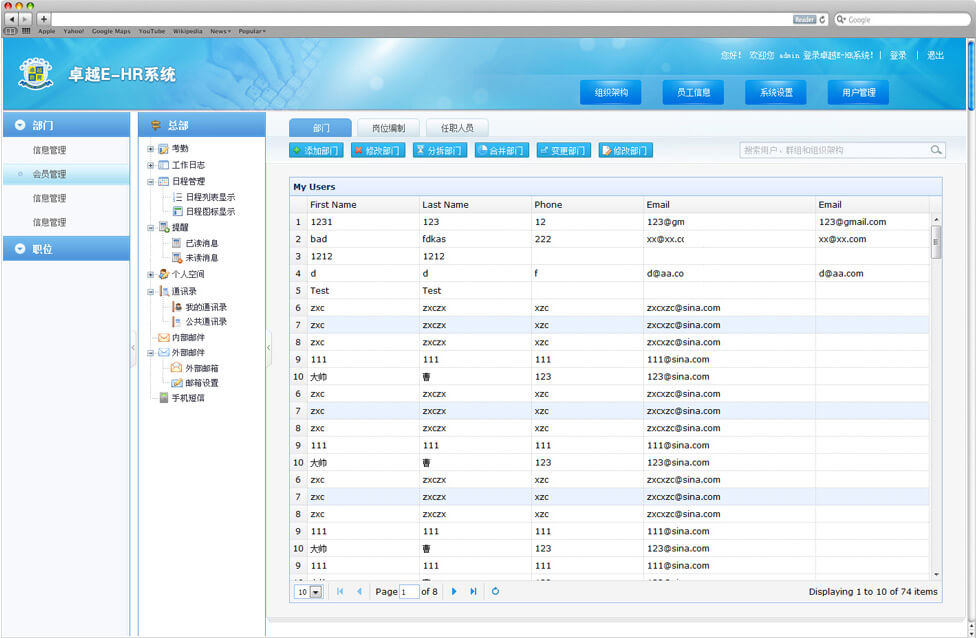The height and width of the screenshot is (638, 976).
Task: Switch to the 任职人员 tab
Action: (x=457, y=128)
